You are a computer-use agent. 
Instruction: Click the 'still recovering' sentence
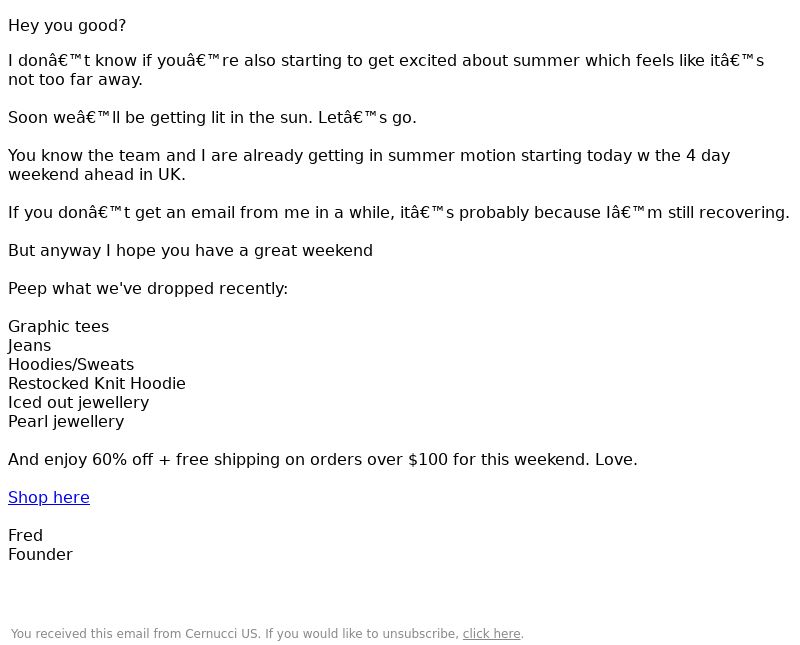point(398,212)
